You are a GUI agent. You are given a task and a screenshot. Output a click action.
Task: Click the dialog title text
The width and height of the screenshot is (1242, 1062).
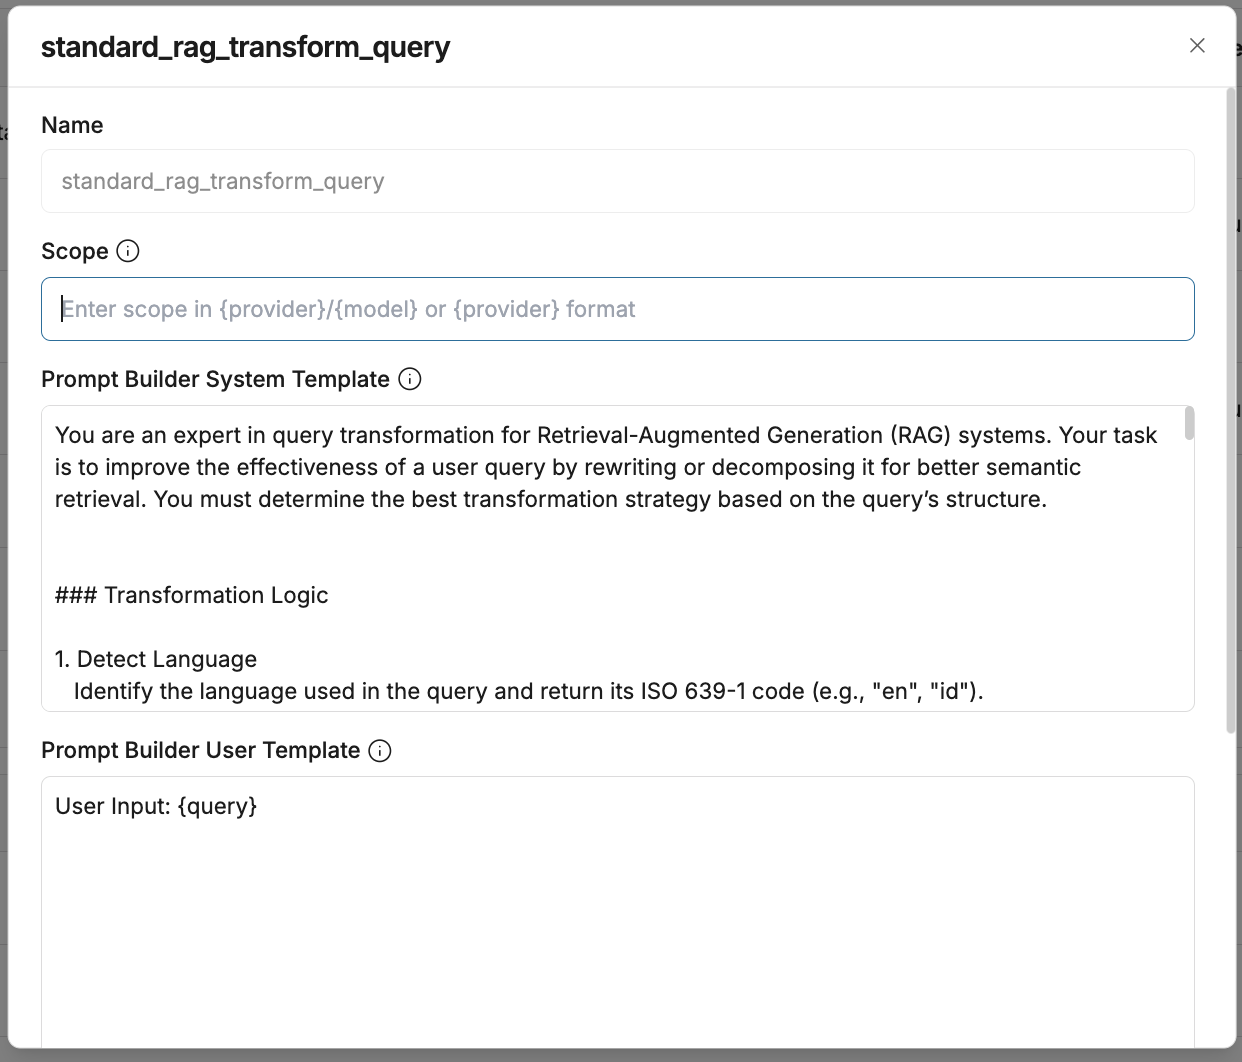pyautogui.click(x=245, y=47)
